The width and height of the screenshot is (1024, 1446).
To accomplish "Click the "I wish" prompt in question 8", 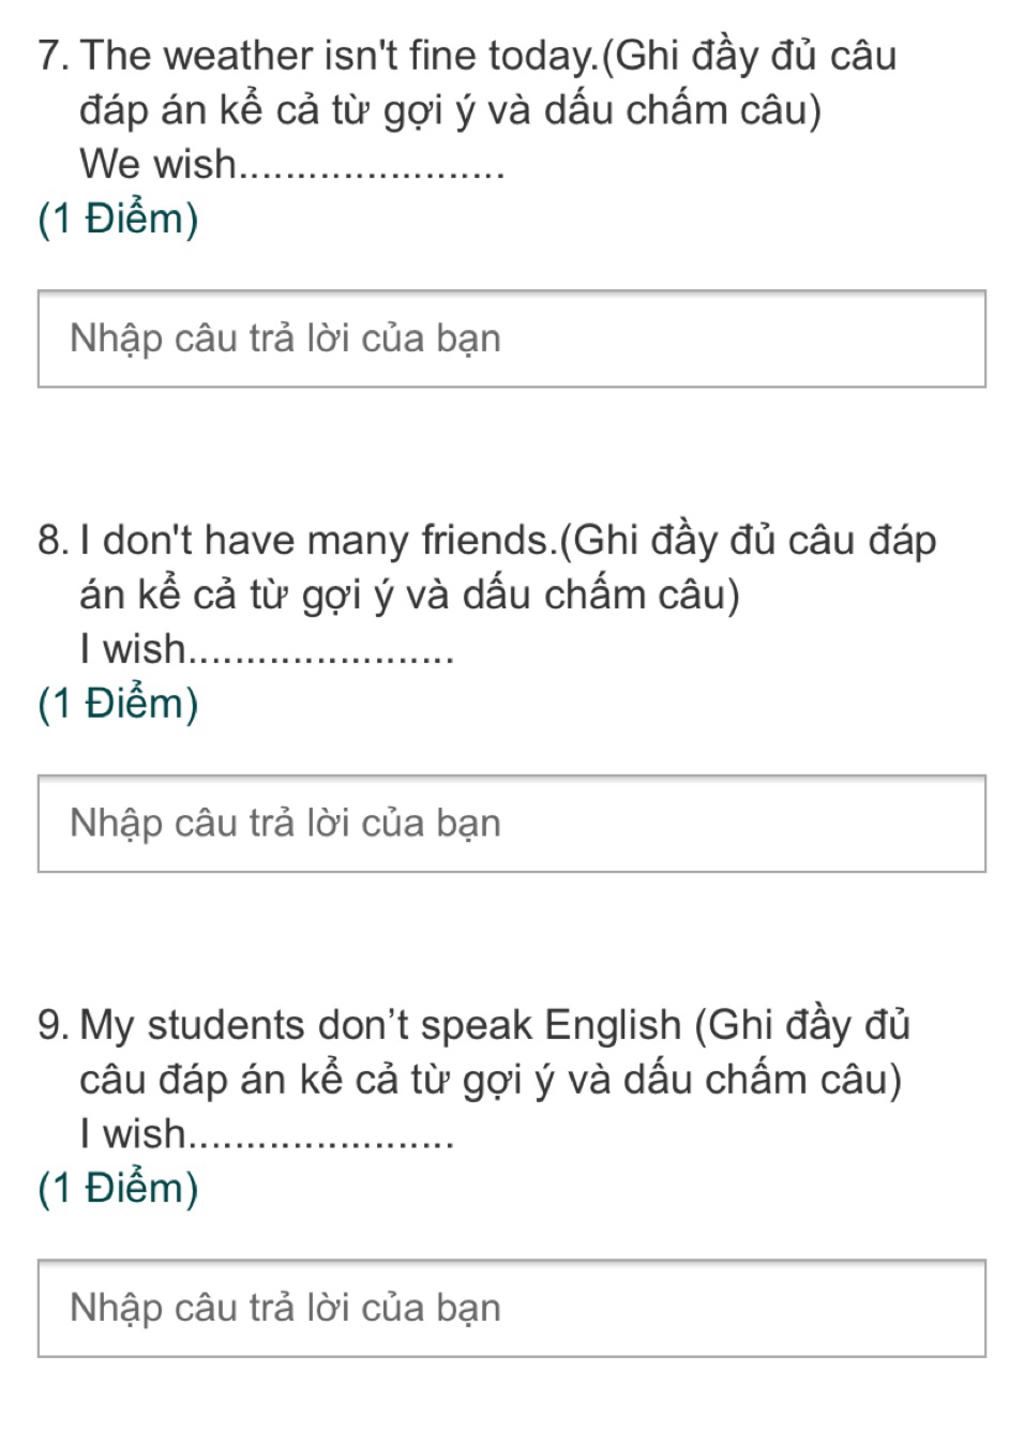I will pyautogui.click(x=133, y=649).
